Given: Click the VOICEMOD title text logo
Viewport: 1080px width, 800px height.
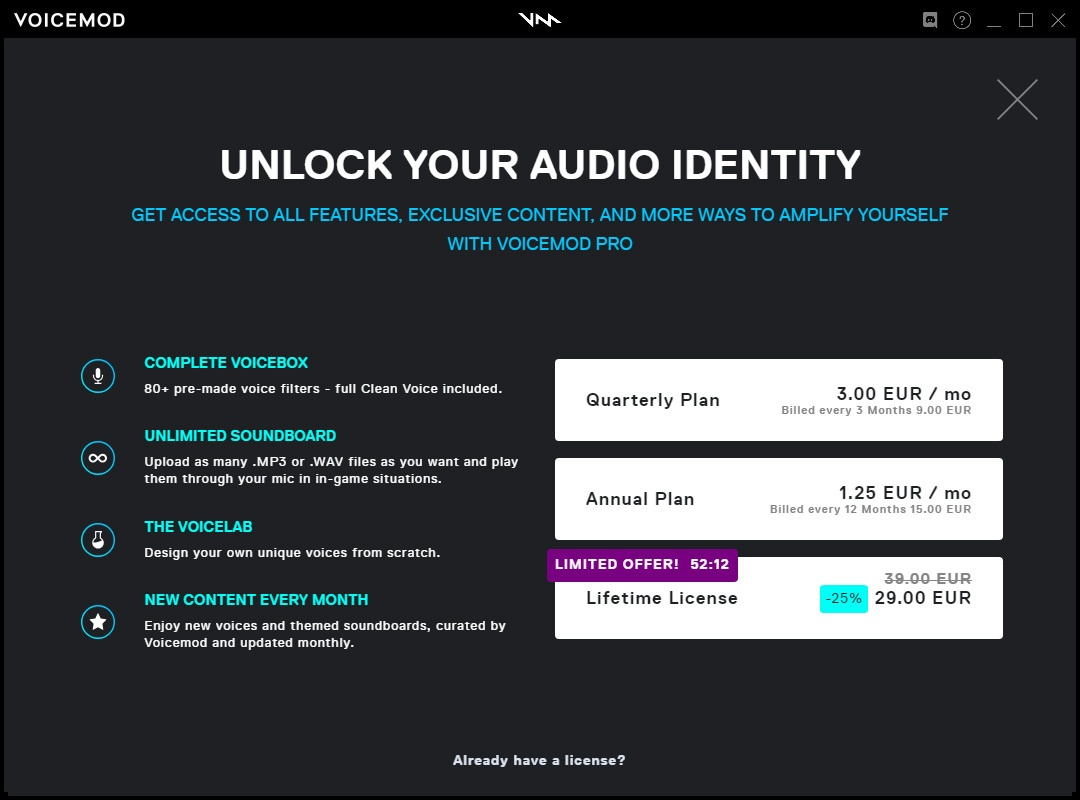Looking at the screenshot, I should coord(70,20).
